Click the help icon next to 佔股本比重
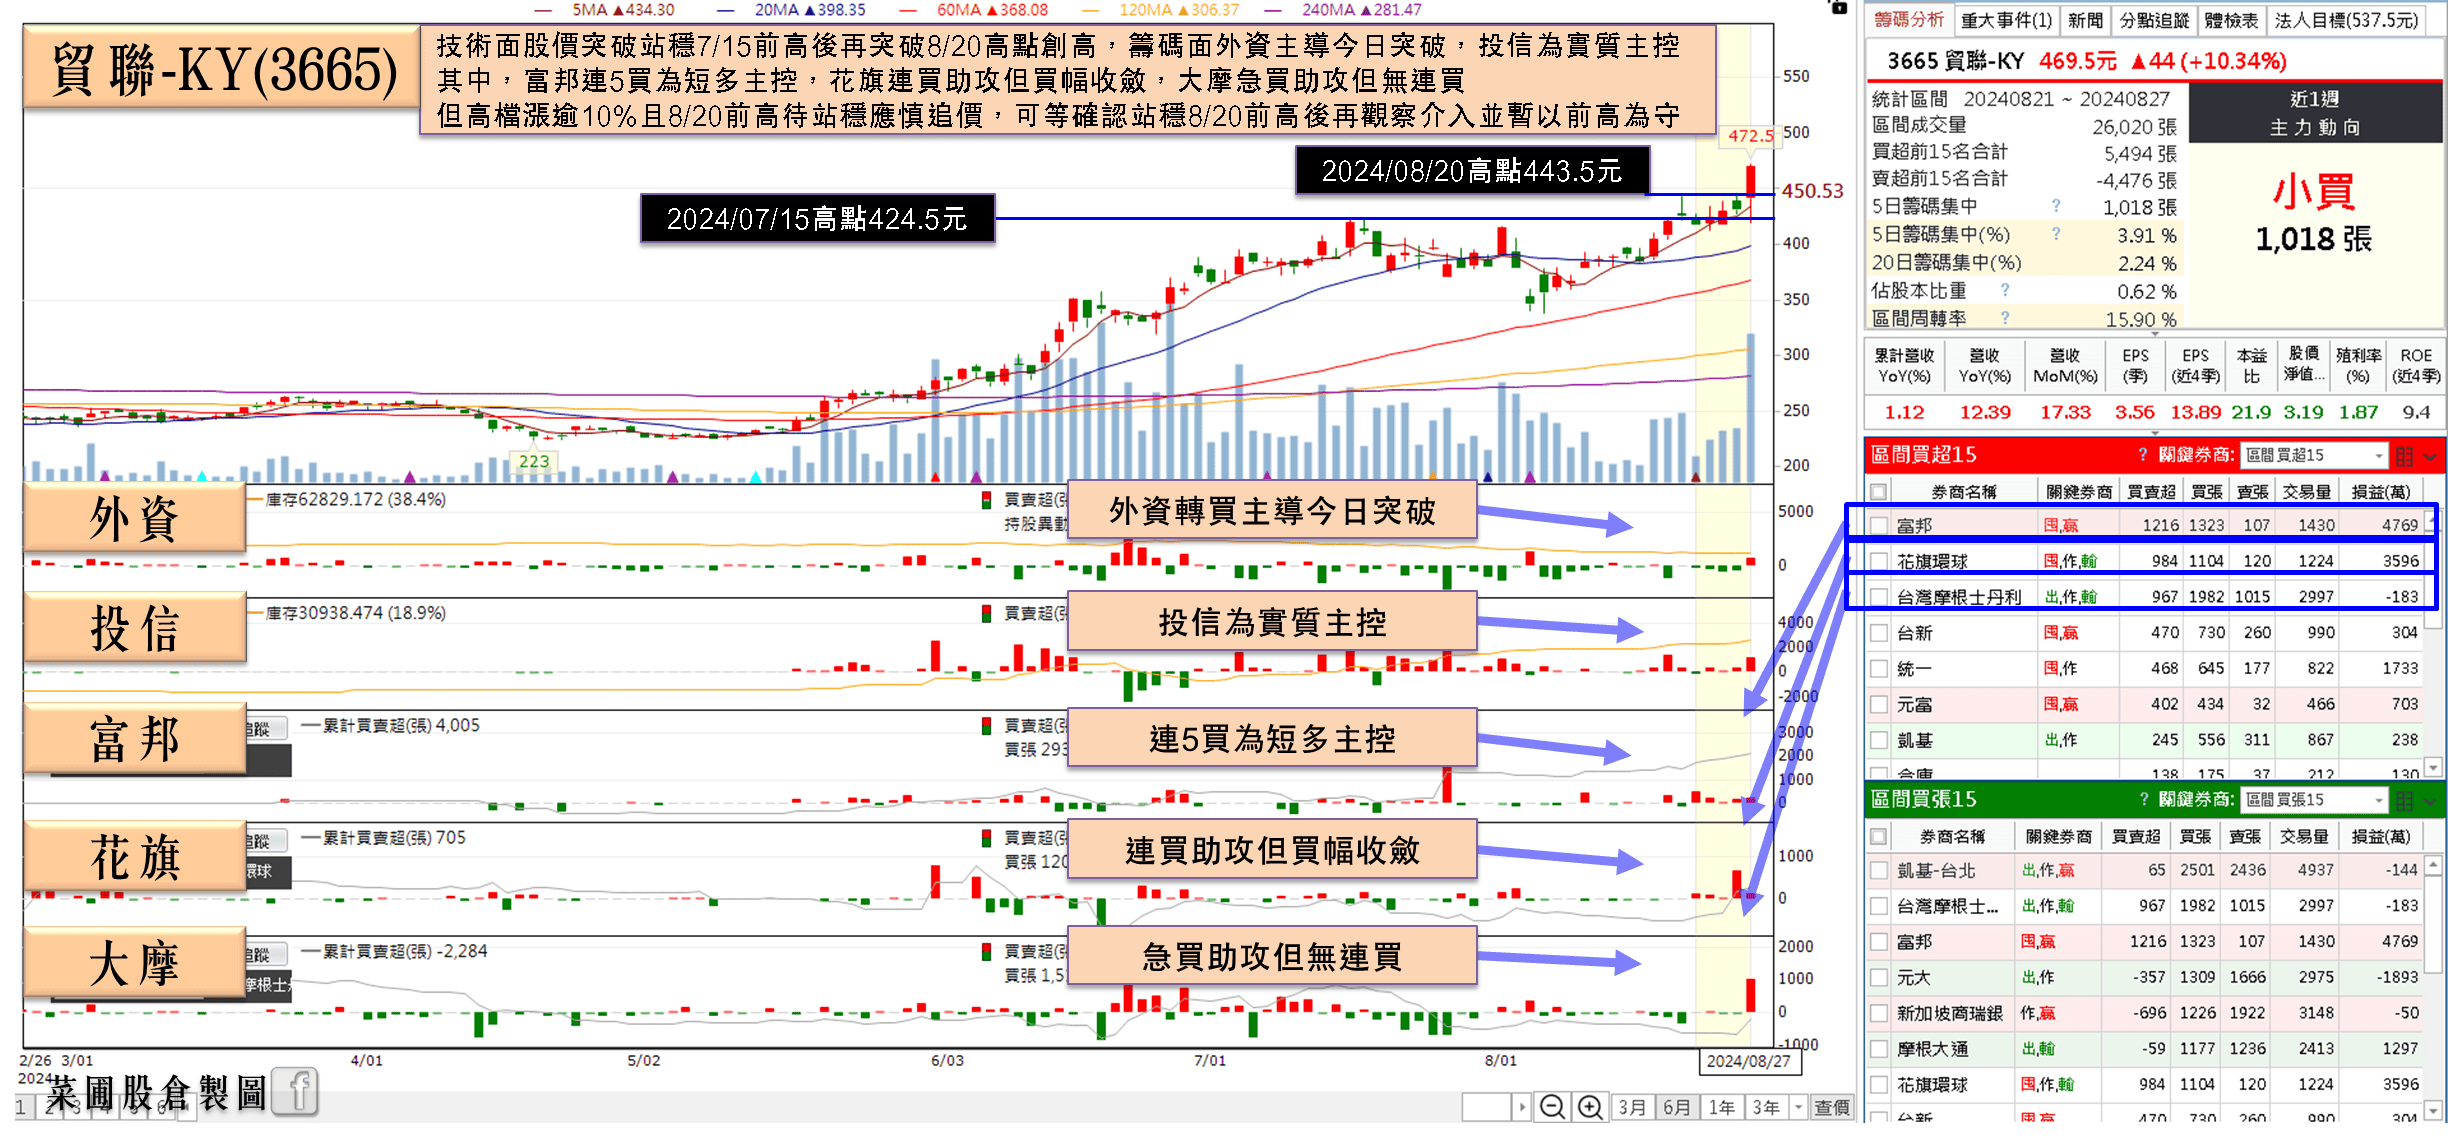2448x1146 pixels. pos(2005,290)
